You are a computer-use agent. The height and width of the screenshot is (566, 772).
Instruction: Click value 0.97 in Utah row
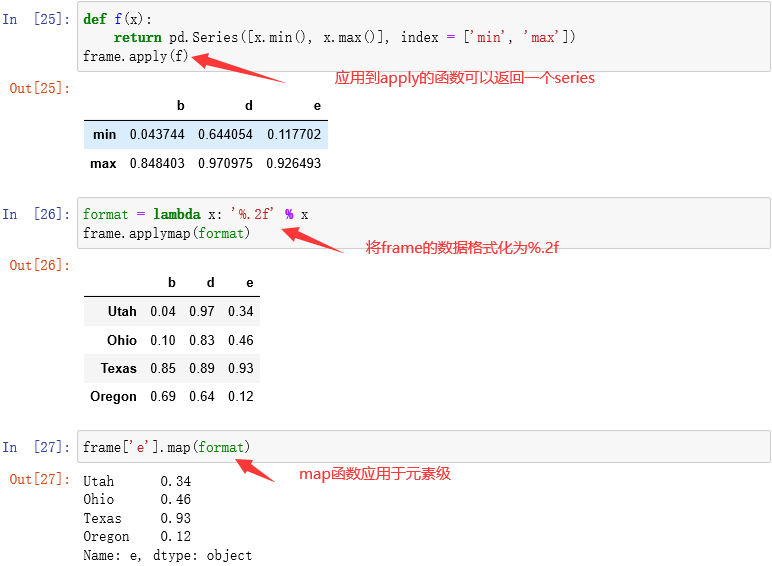click(202, 312)
